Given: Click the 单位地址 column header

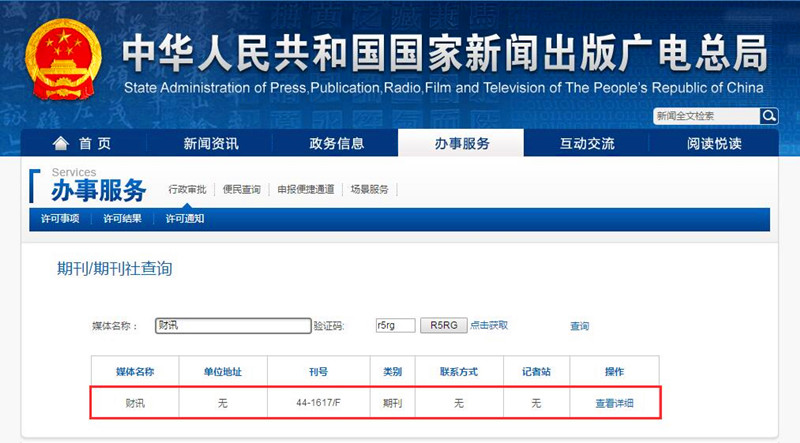Looking at the screenshot, I should (222, 372).
